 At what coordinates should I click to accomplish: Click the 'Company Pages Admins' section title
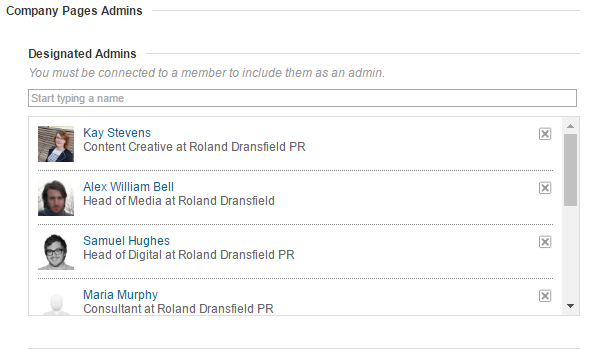pyautogui.click(x=74, y=11)
